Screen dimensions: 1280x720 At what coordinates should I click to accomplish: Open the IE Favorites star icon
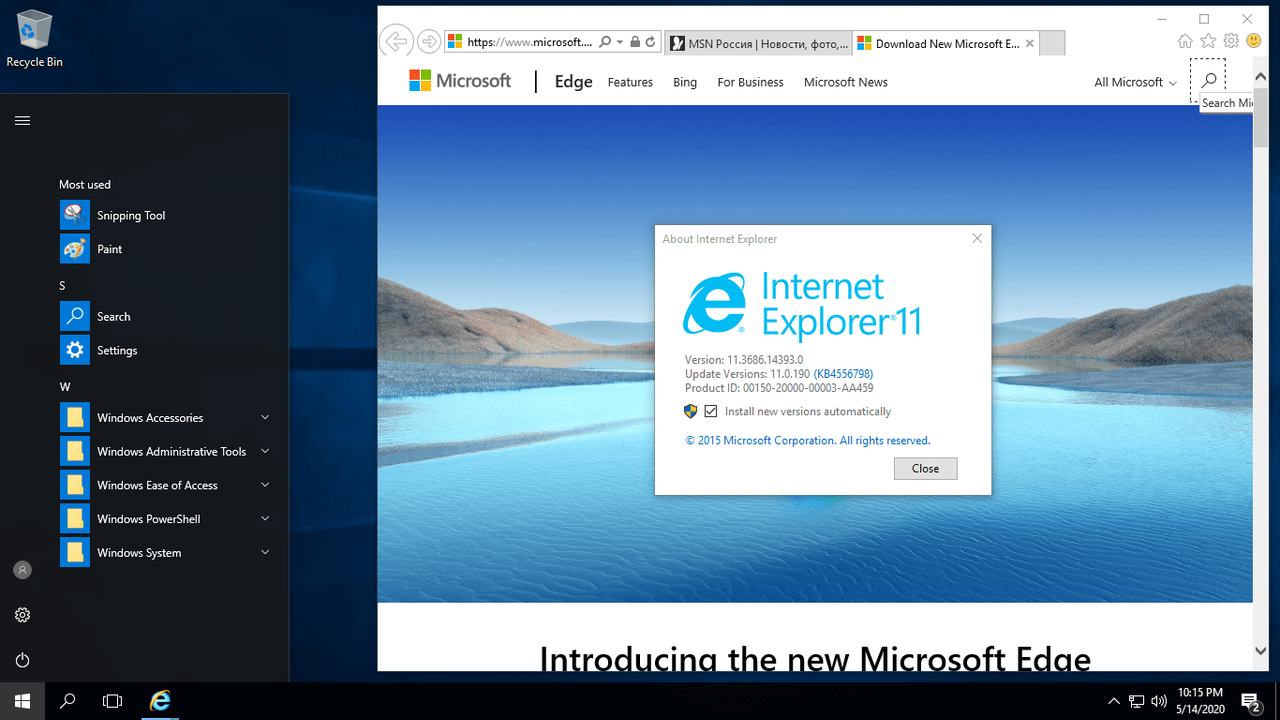click(1208, 41)
